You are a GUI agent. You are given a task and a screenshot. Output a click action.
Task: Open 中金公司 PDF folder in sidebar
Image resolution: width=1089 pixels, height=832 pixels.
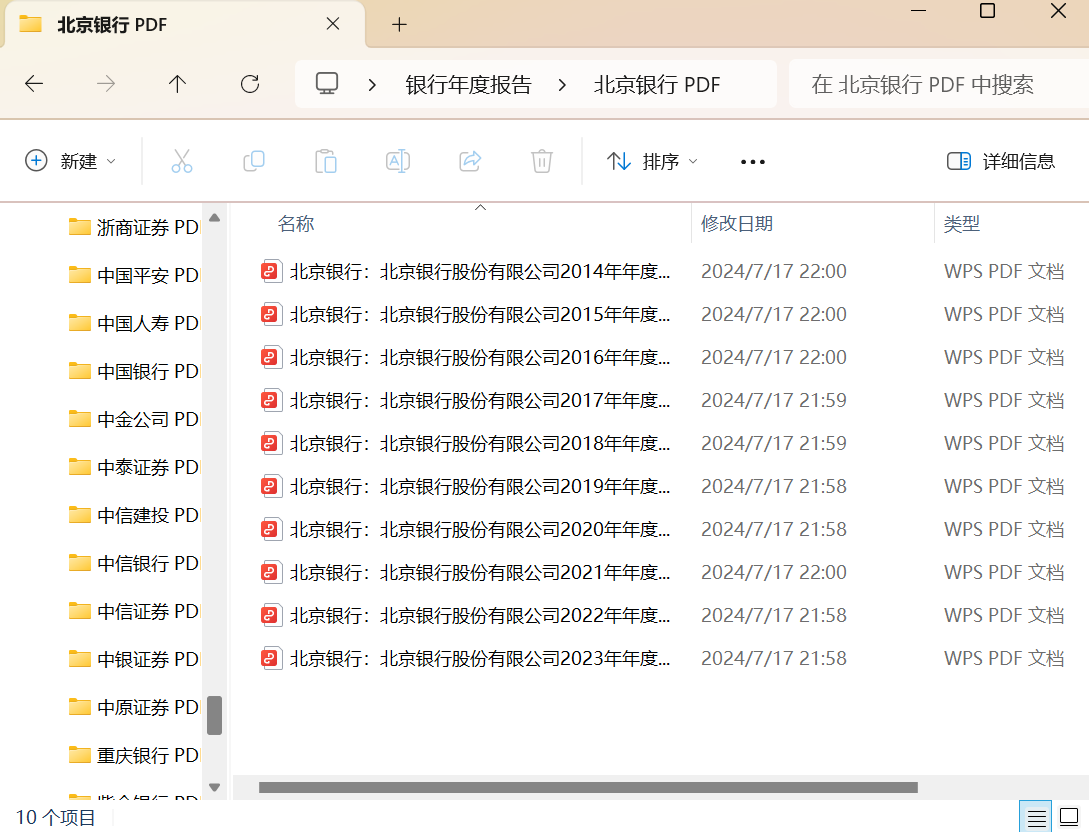134,419
